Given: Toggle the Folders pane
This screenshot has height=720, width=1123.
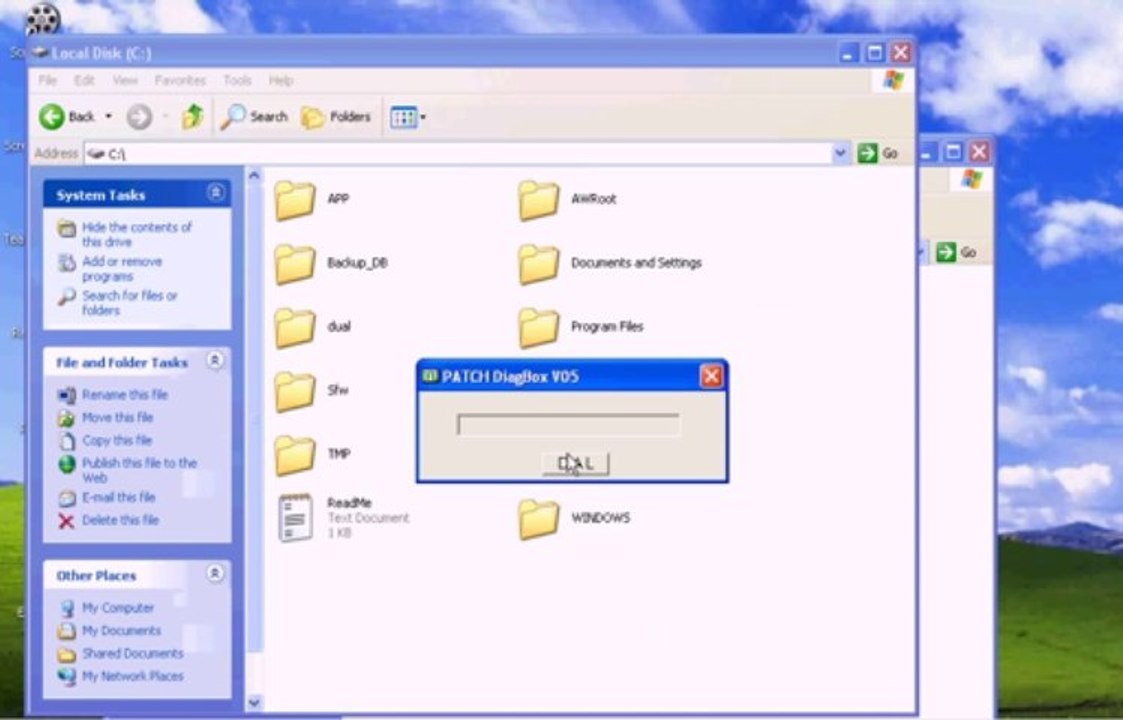Looking at the screenshot, I should [335, 117].
